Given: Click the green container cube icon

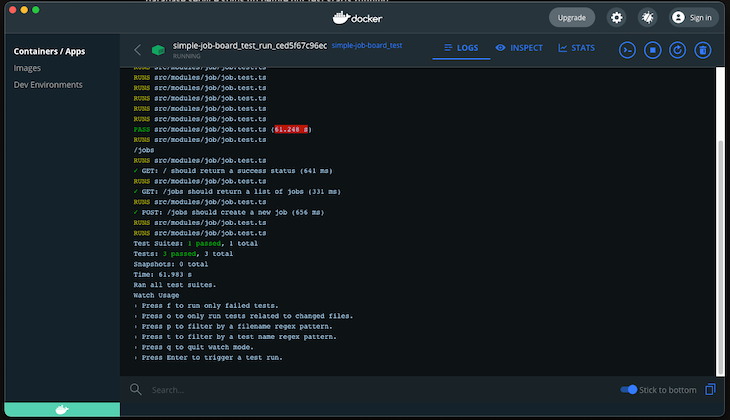Looking at the screenshot, I should point(157,49).
